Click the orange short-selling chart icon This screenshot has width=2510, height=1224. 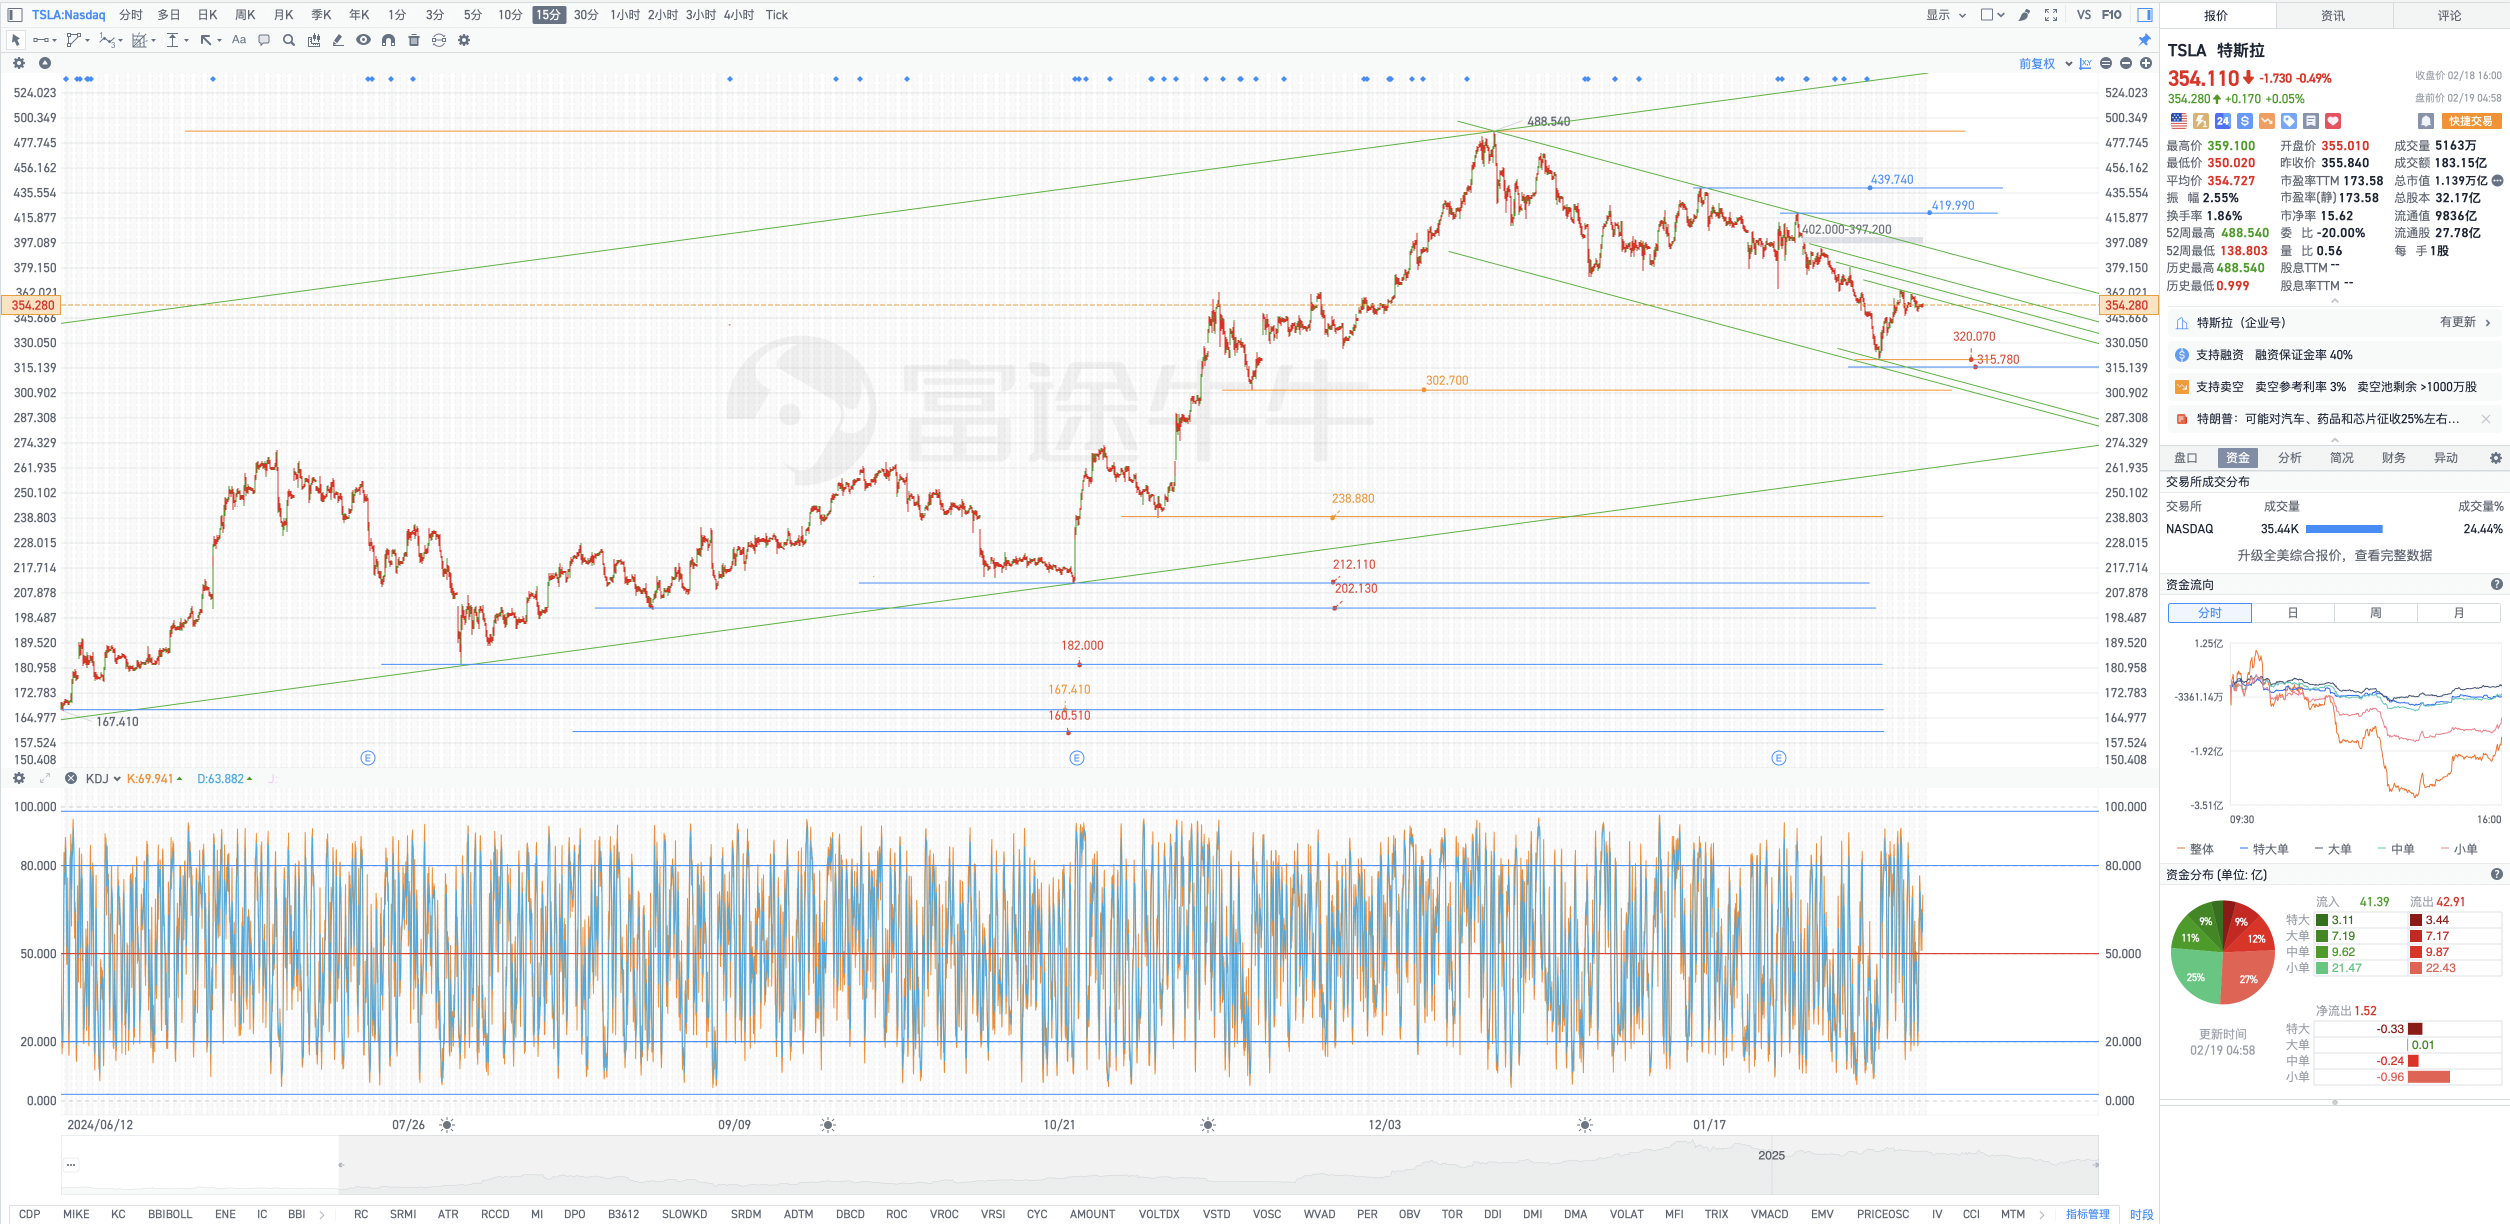click(x=2267, y=121)
